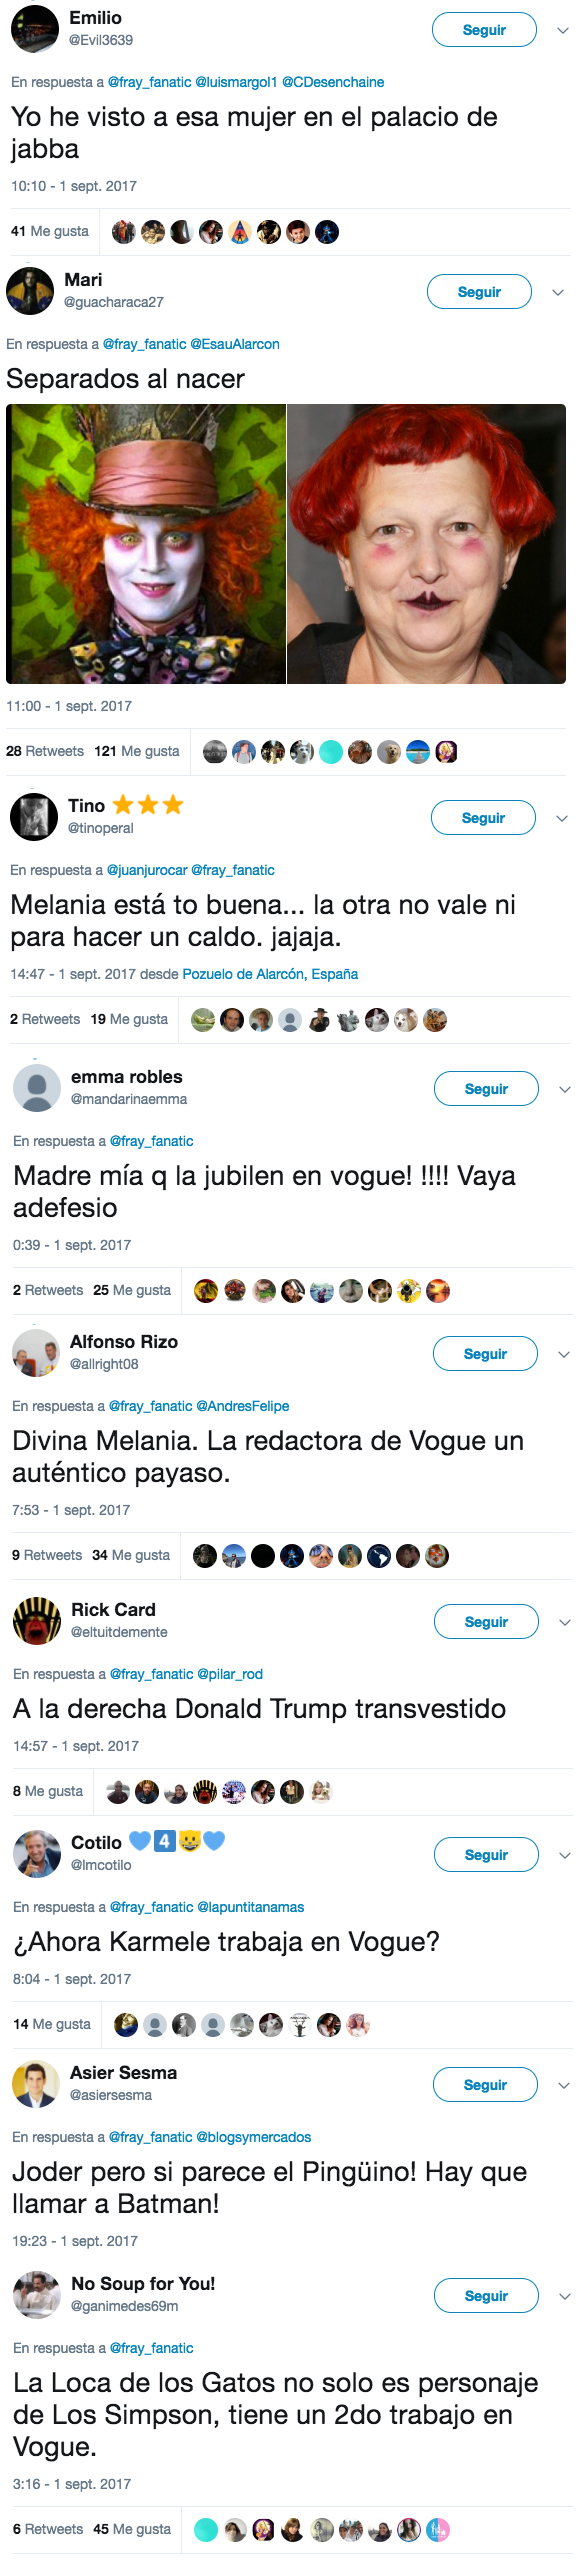This screenshot has width=583, height=2561.
Task: Expand options chevron on Tino's tweet
Action: pos(562,819)
